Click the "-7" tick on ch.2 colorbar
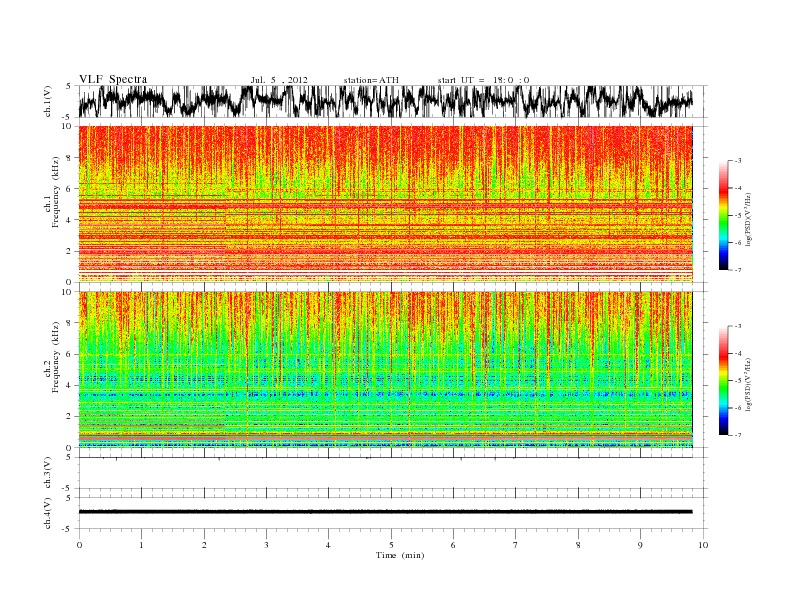Screen dimensions: 792x612 pyautogui.click(x=738, y=435)
